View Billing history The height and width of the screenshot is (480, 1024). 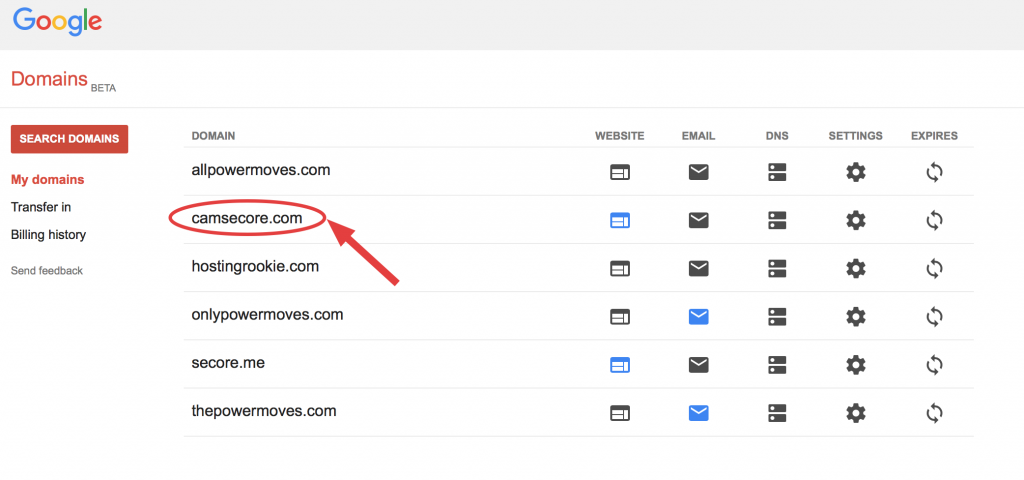point(48,234)
